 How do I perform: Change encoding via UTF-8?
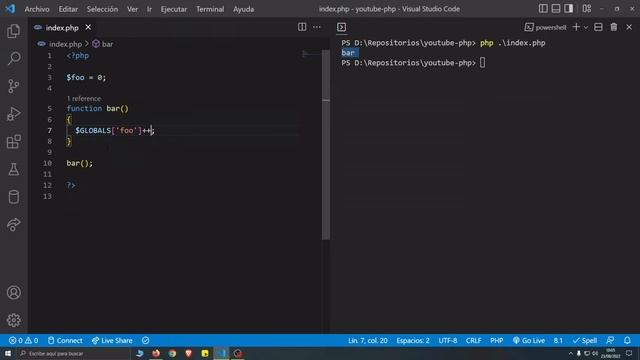click(448, 340)
